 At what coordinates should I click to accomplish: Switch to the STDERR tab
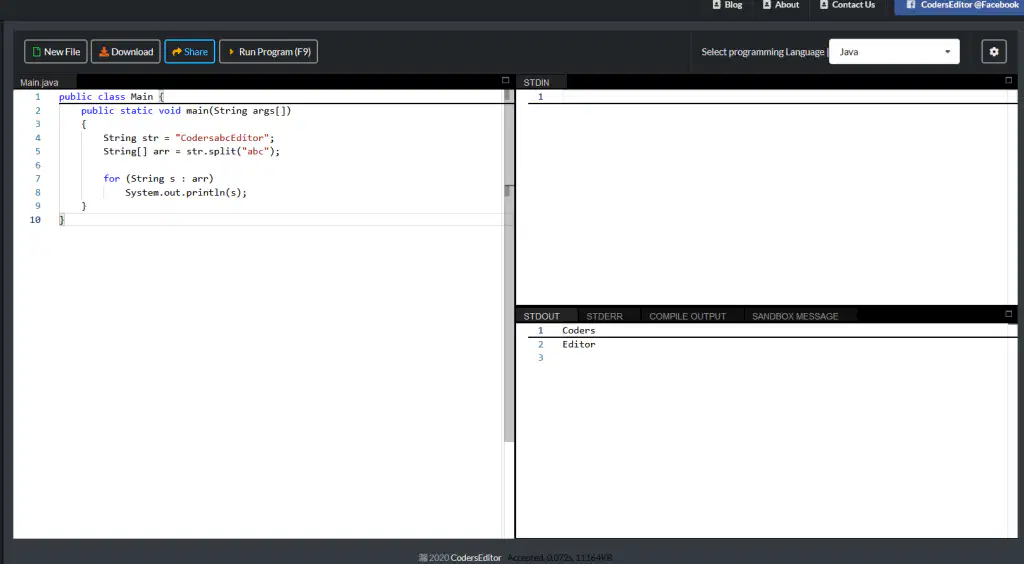click(x=604, y=316)
